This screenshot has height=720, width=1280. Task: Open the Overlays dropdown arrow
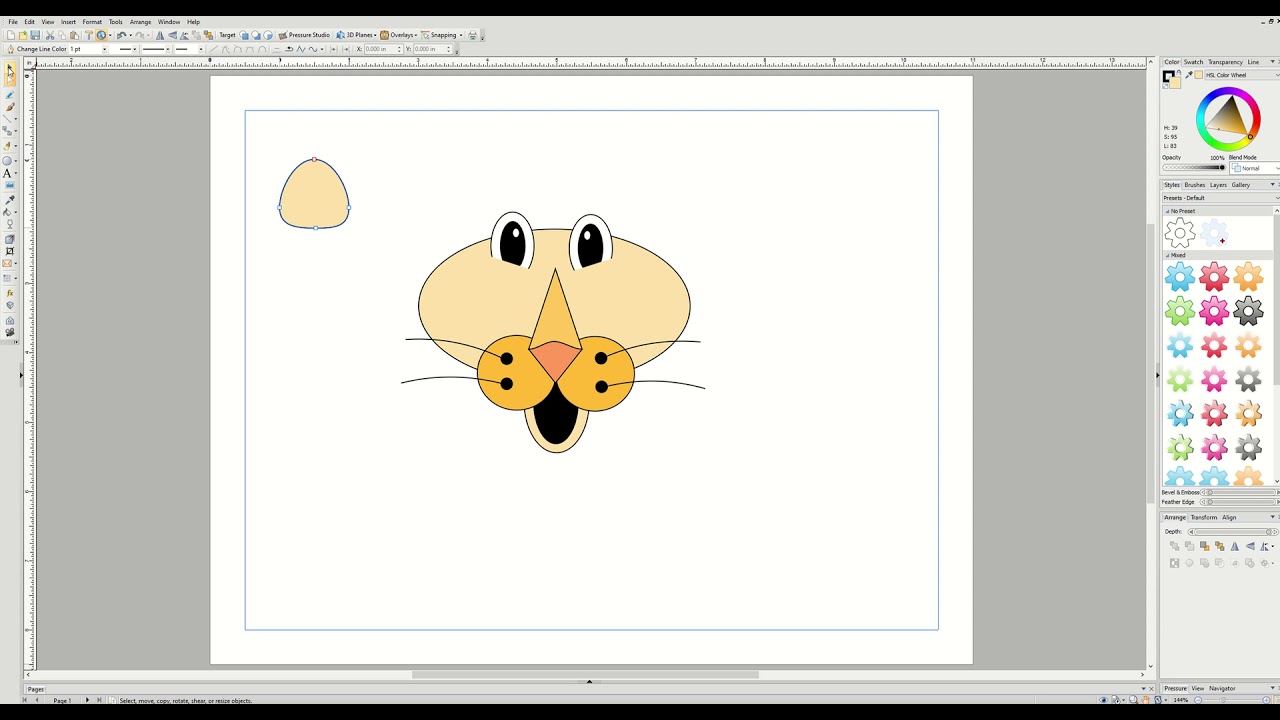point(416,35)
